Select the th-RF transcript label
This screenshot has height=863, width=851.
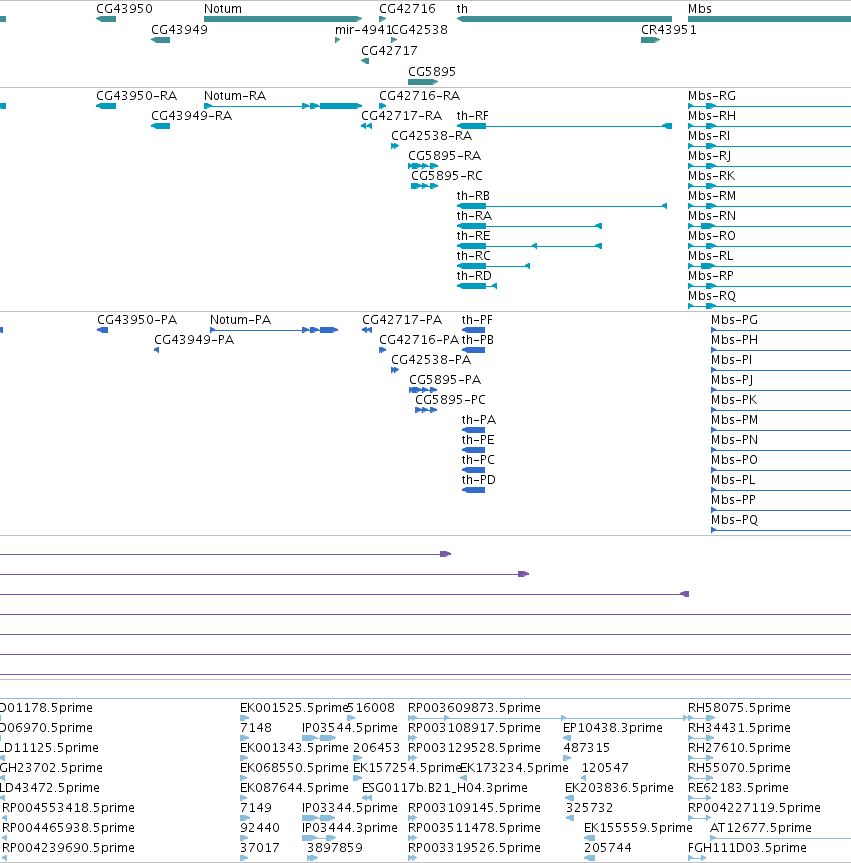pyautogui.click(x=472, y=116)
